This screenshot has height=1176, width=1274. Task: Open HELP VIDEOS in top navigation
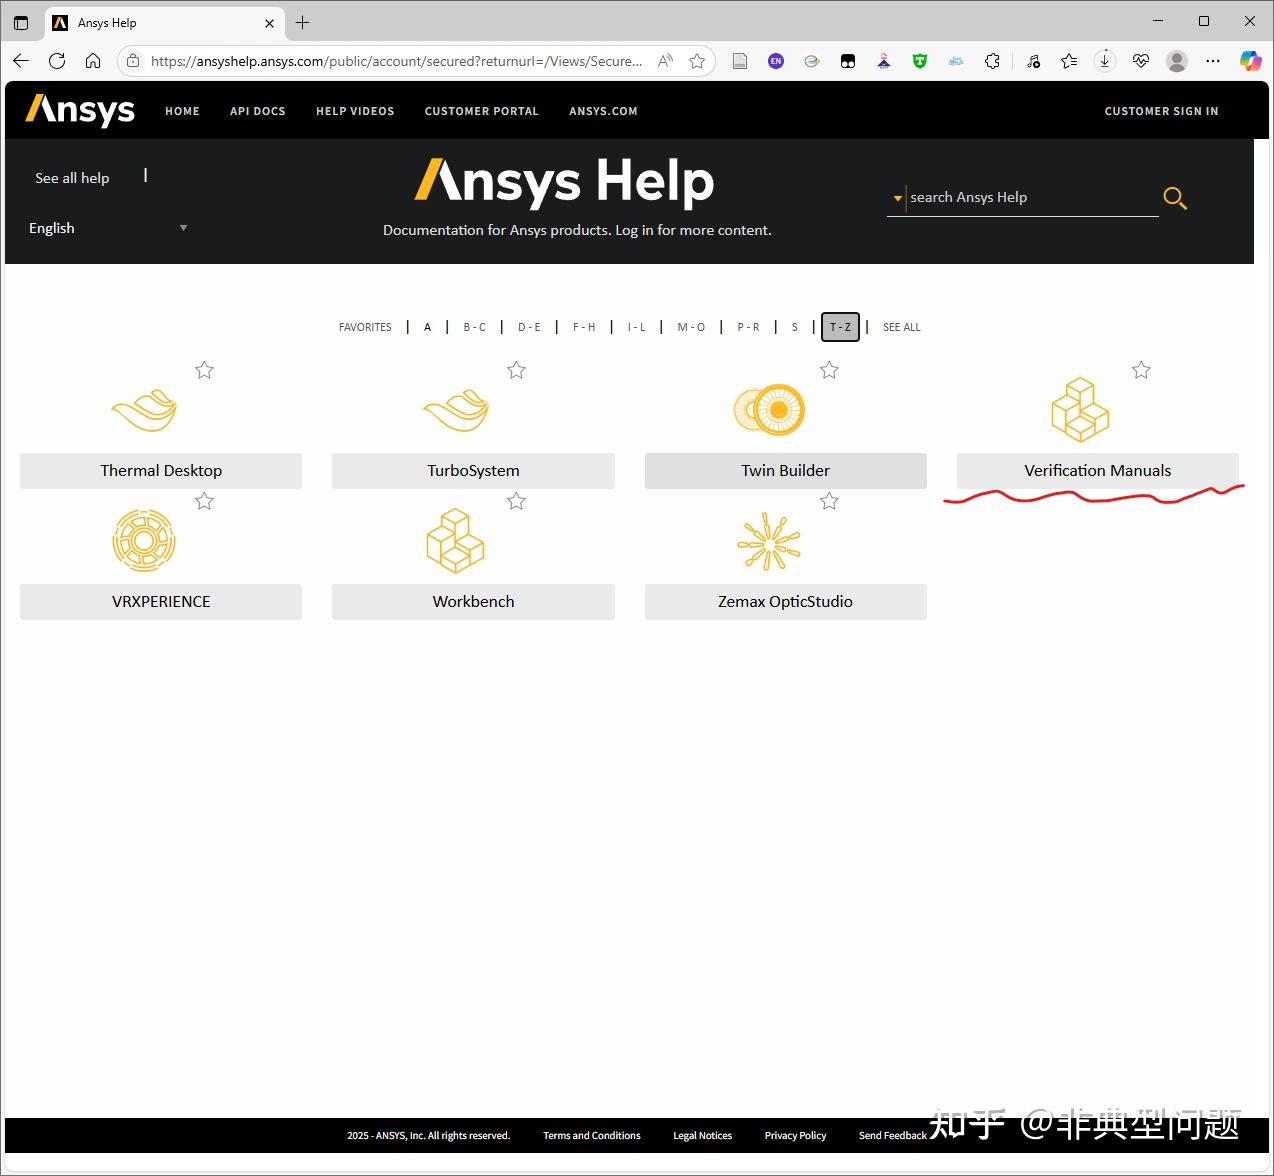(355, 111)
